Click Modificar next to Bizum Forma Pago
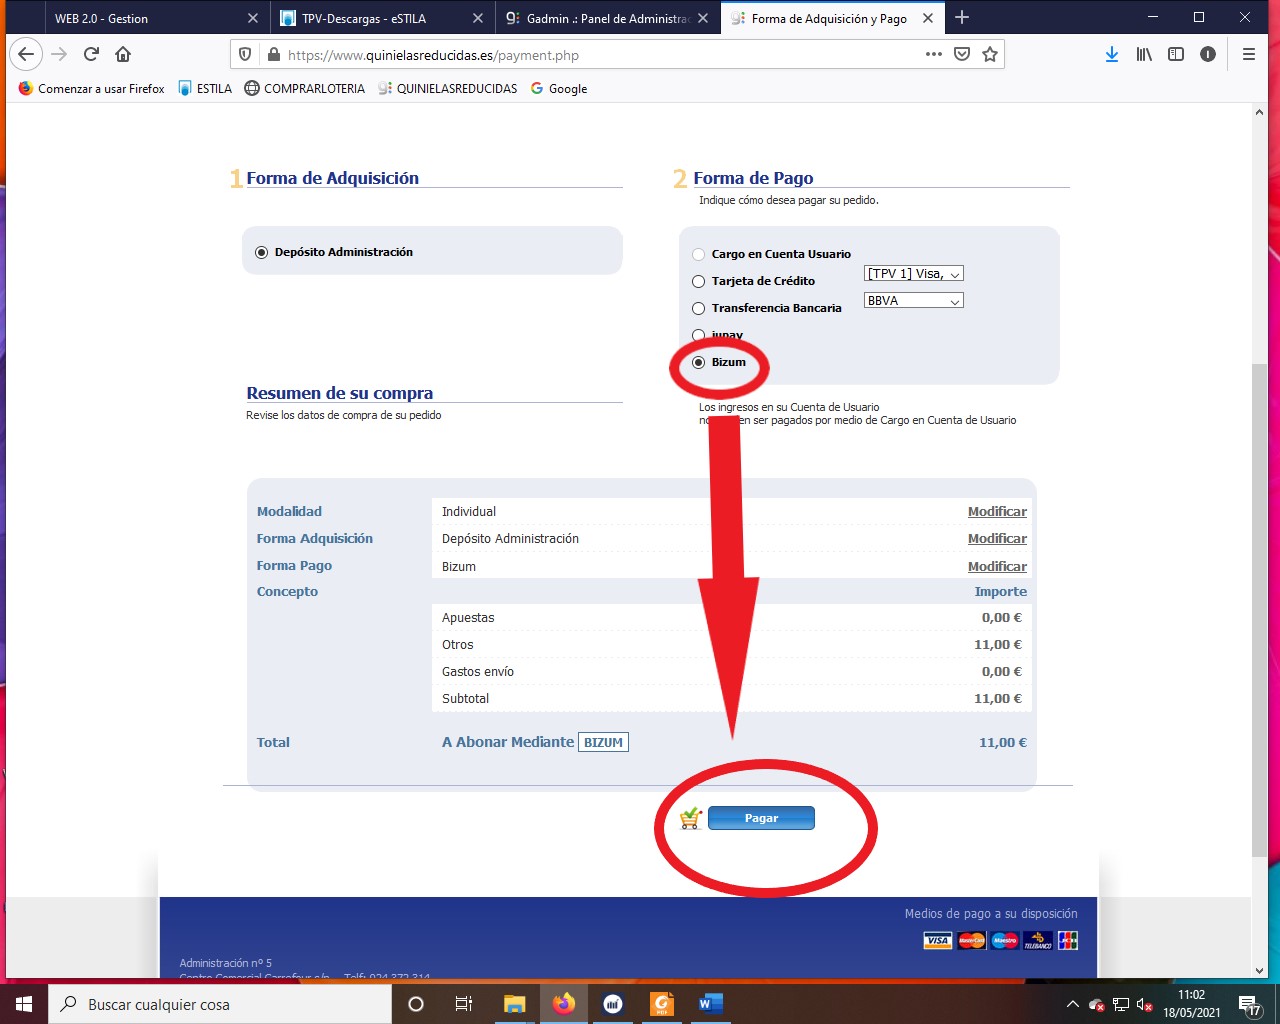The image size is (1280, 1024). tap(997, 566)
